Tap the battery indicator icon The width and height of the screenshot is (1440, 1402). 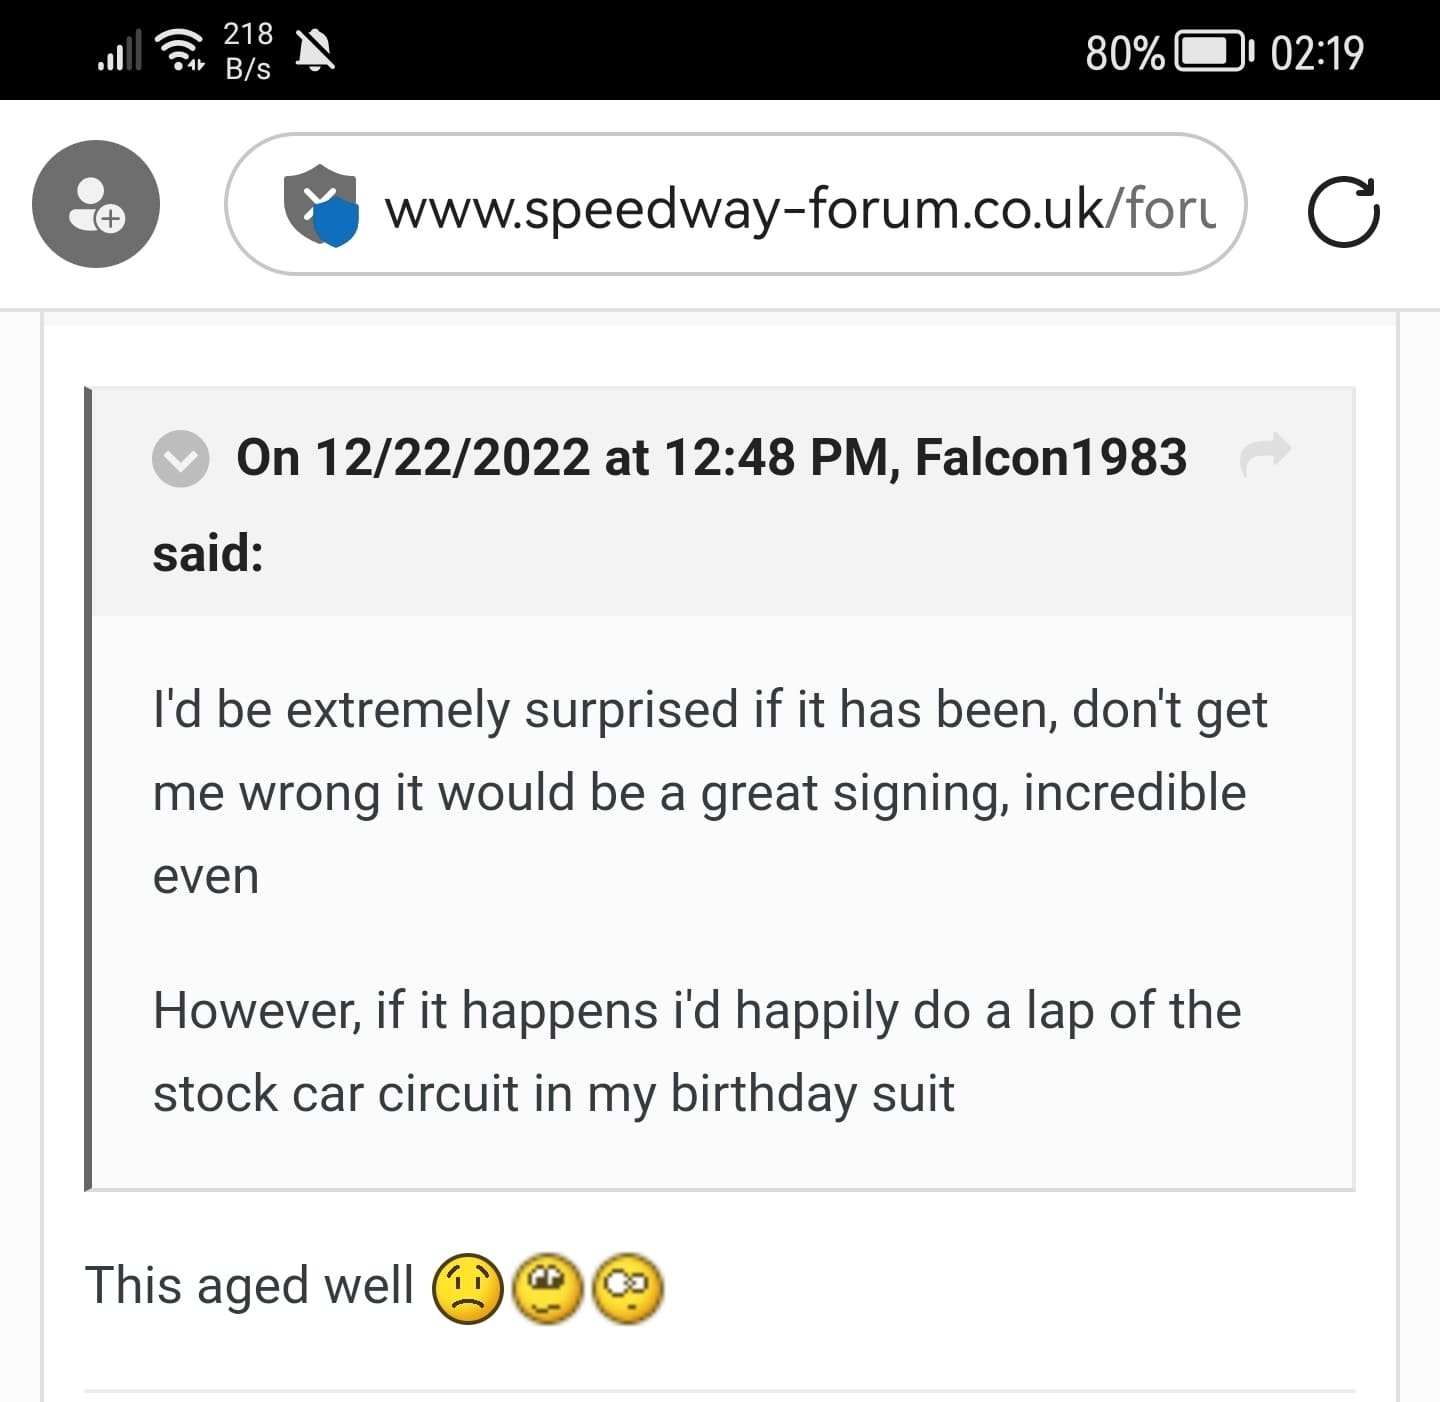[1213, 52]
